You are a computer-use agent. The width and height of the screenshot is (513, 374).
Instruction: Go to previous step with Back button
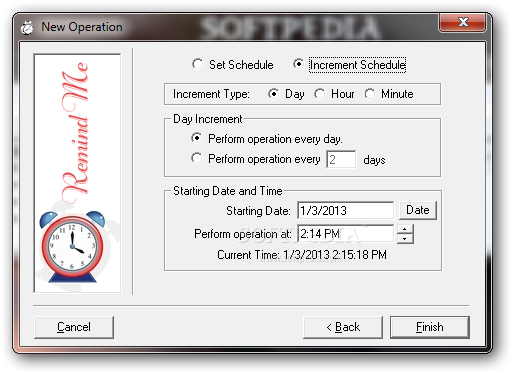(343, 327)
